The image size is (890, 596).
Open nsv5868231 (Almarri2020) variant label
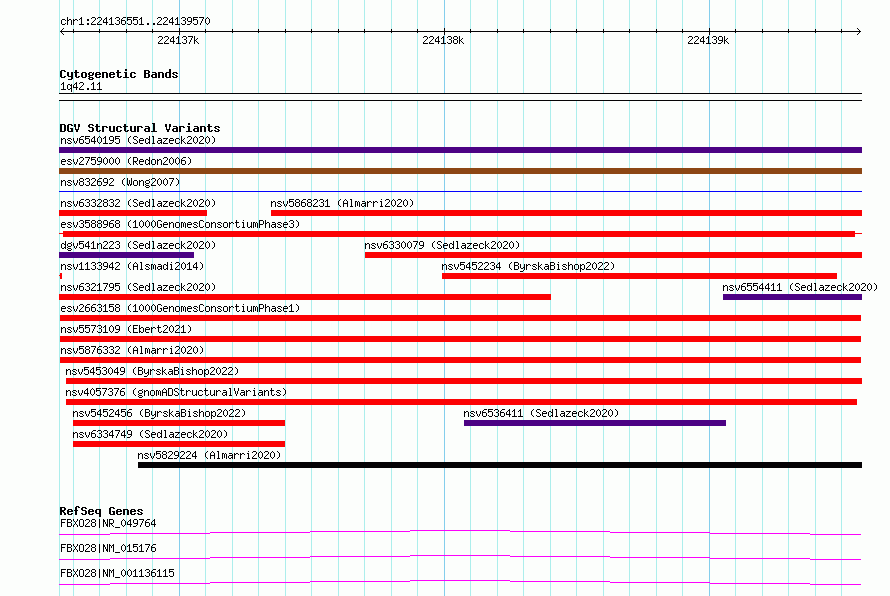342,203
